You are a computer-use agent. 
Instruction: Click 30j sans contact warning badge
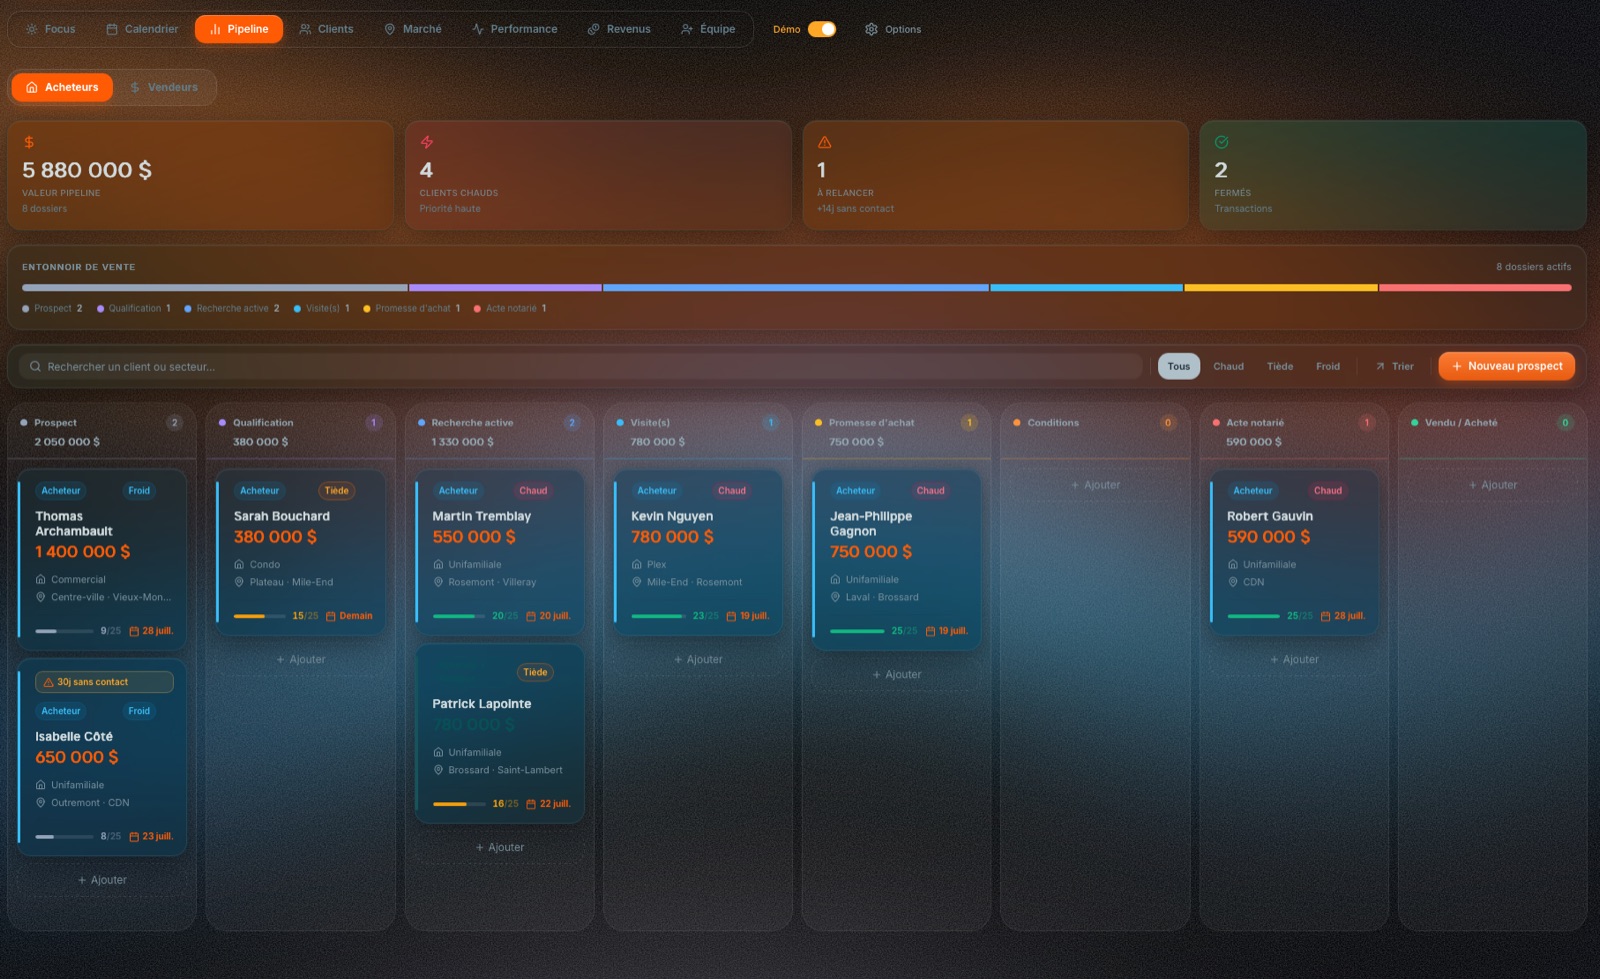coord(104,682)
